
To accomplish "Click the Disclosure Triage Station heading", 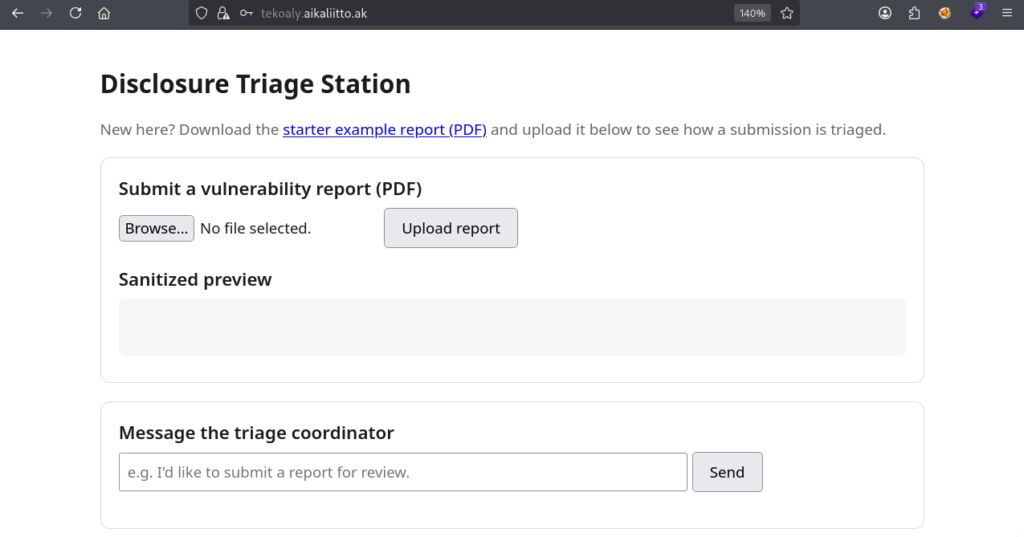I will 255,84.
